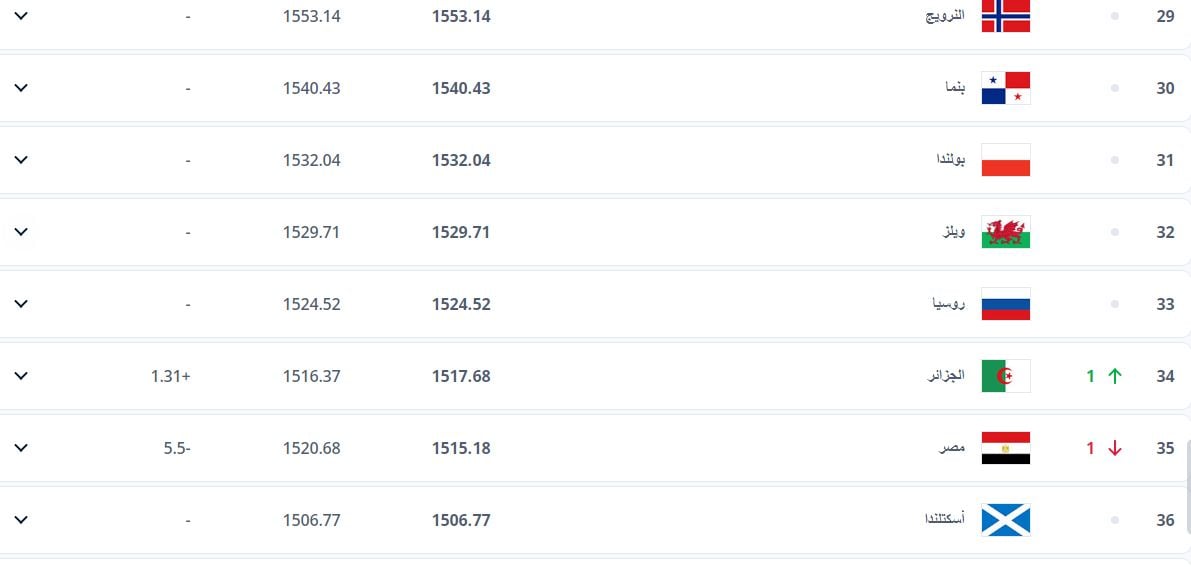
Task: Click the Egypt flag icon
Action: click(1005, 448)
